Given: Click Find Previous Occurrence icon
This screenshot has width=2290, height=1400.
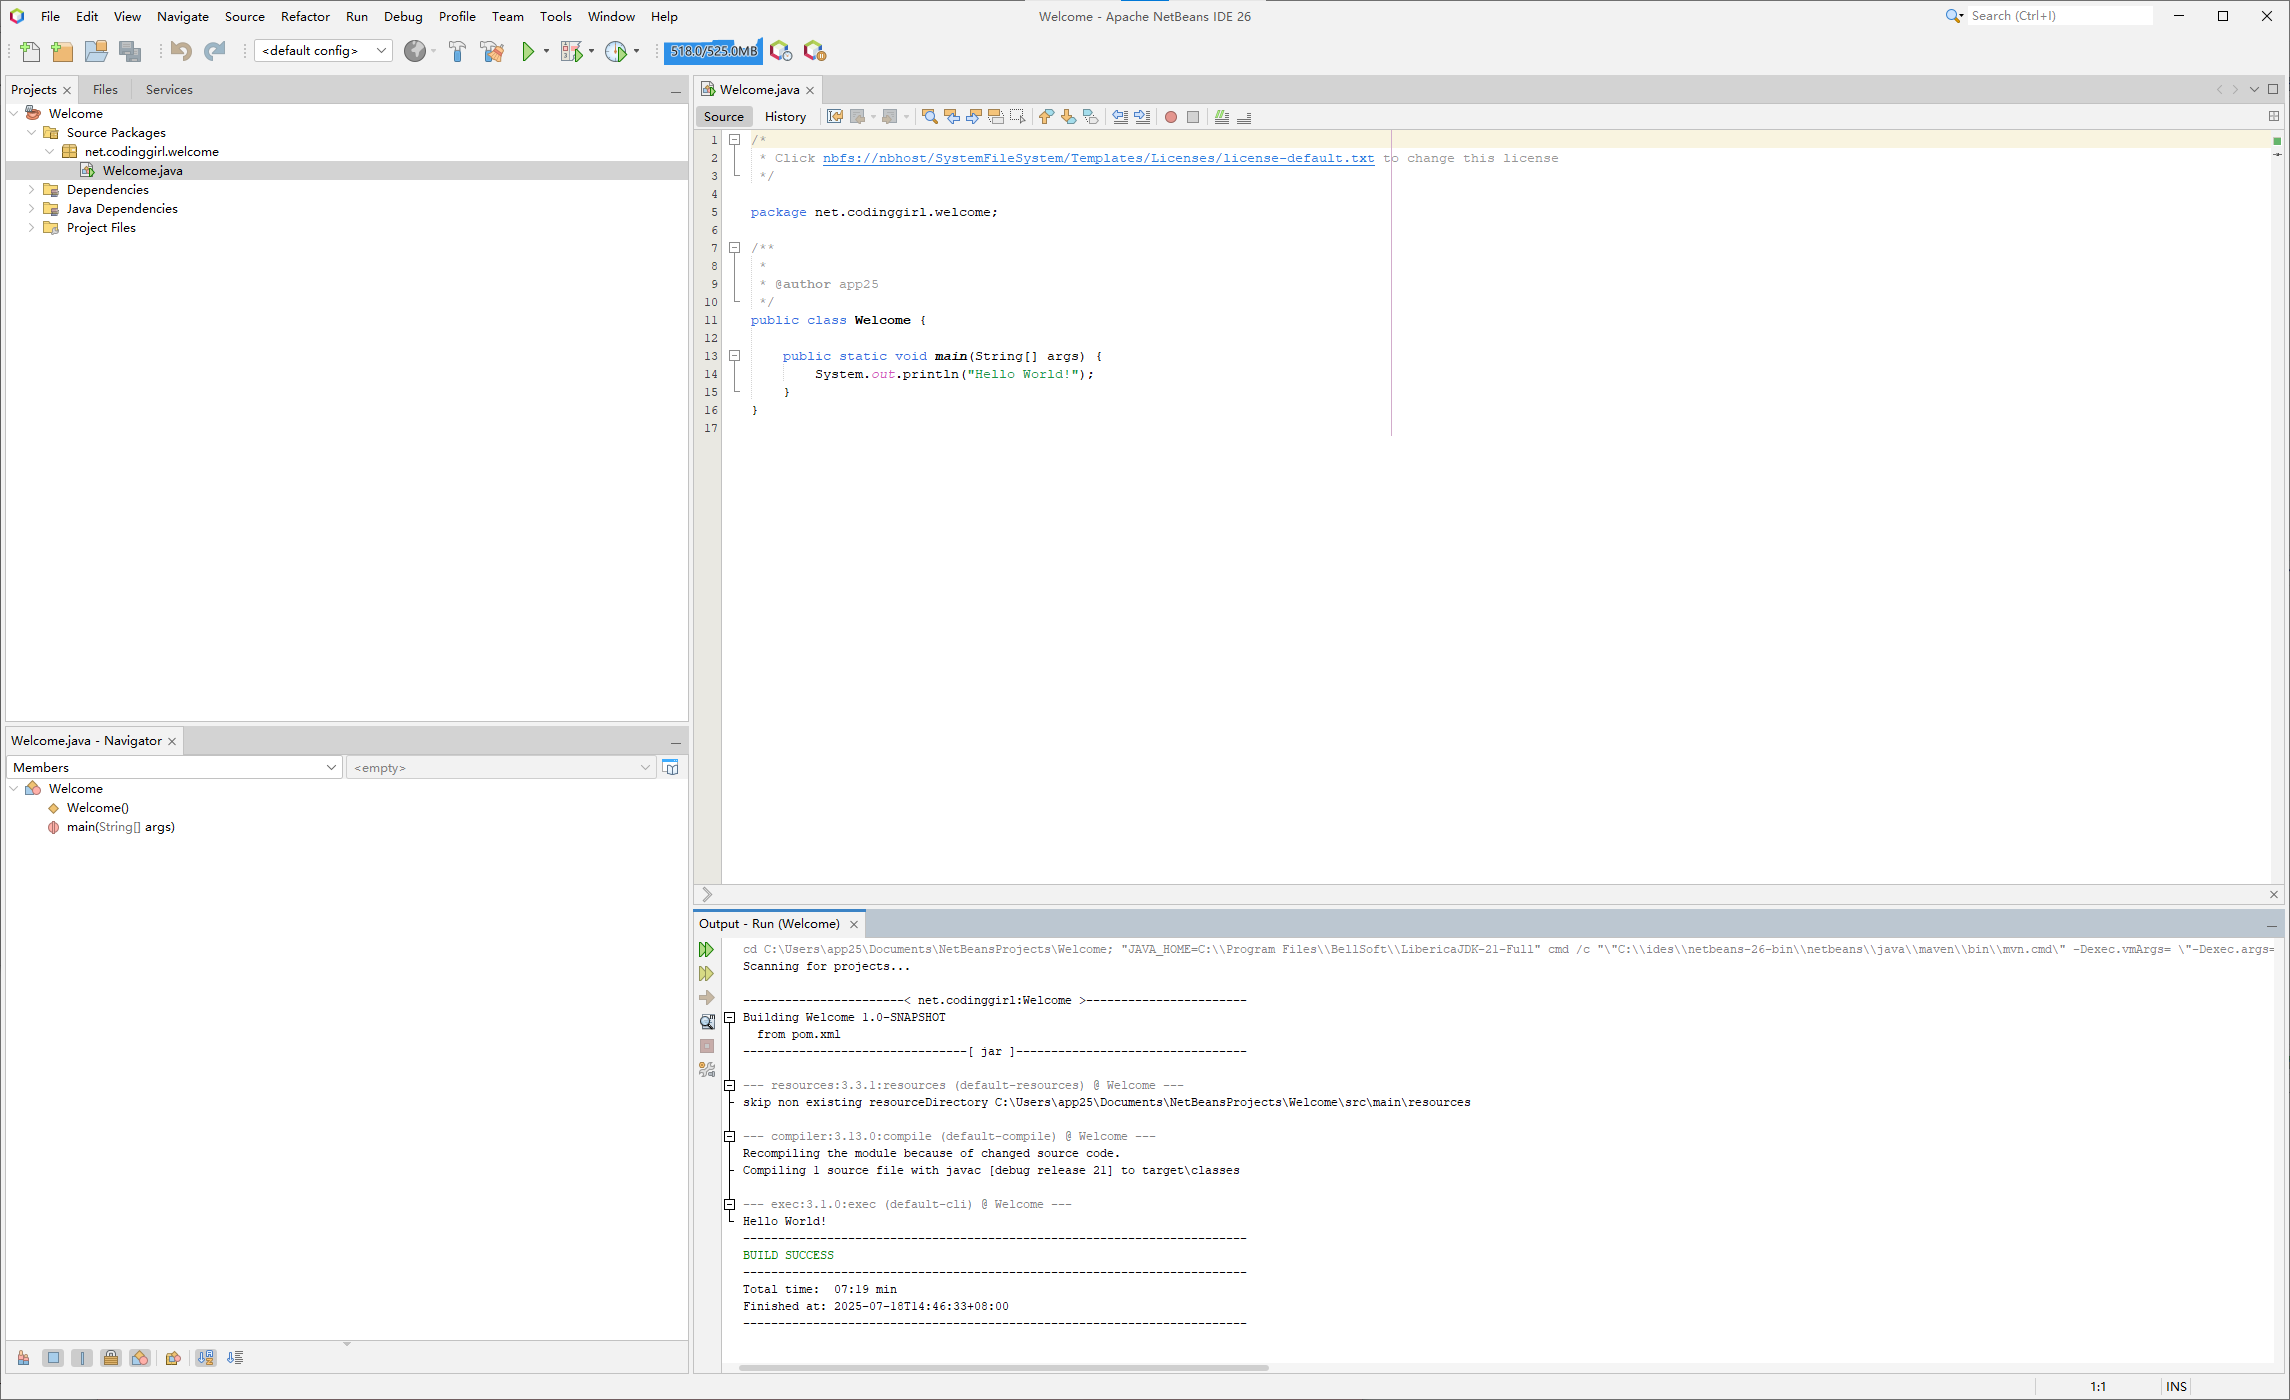Looking at the screenshot, I should click(952, 117).
